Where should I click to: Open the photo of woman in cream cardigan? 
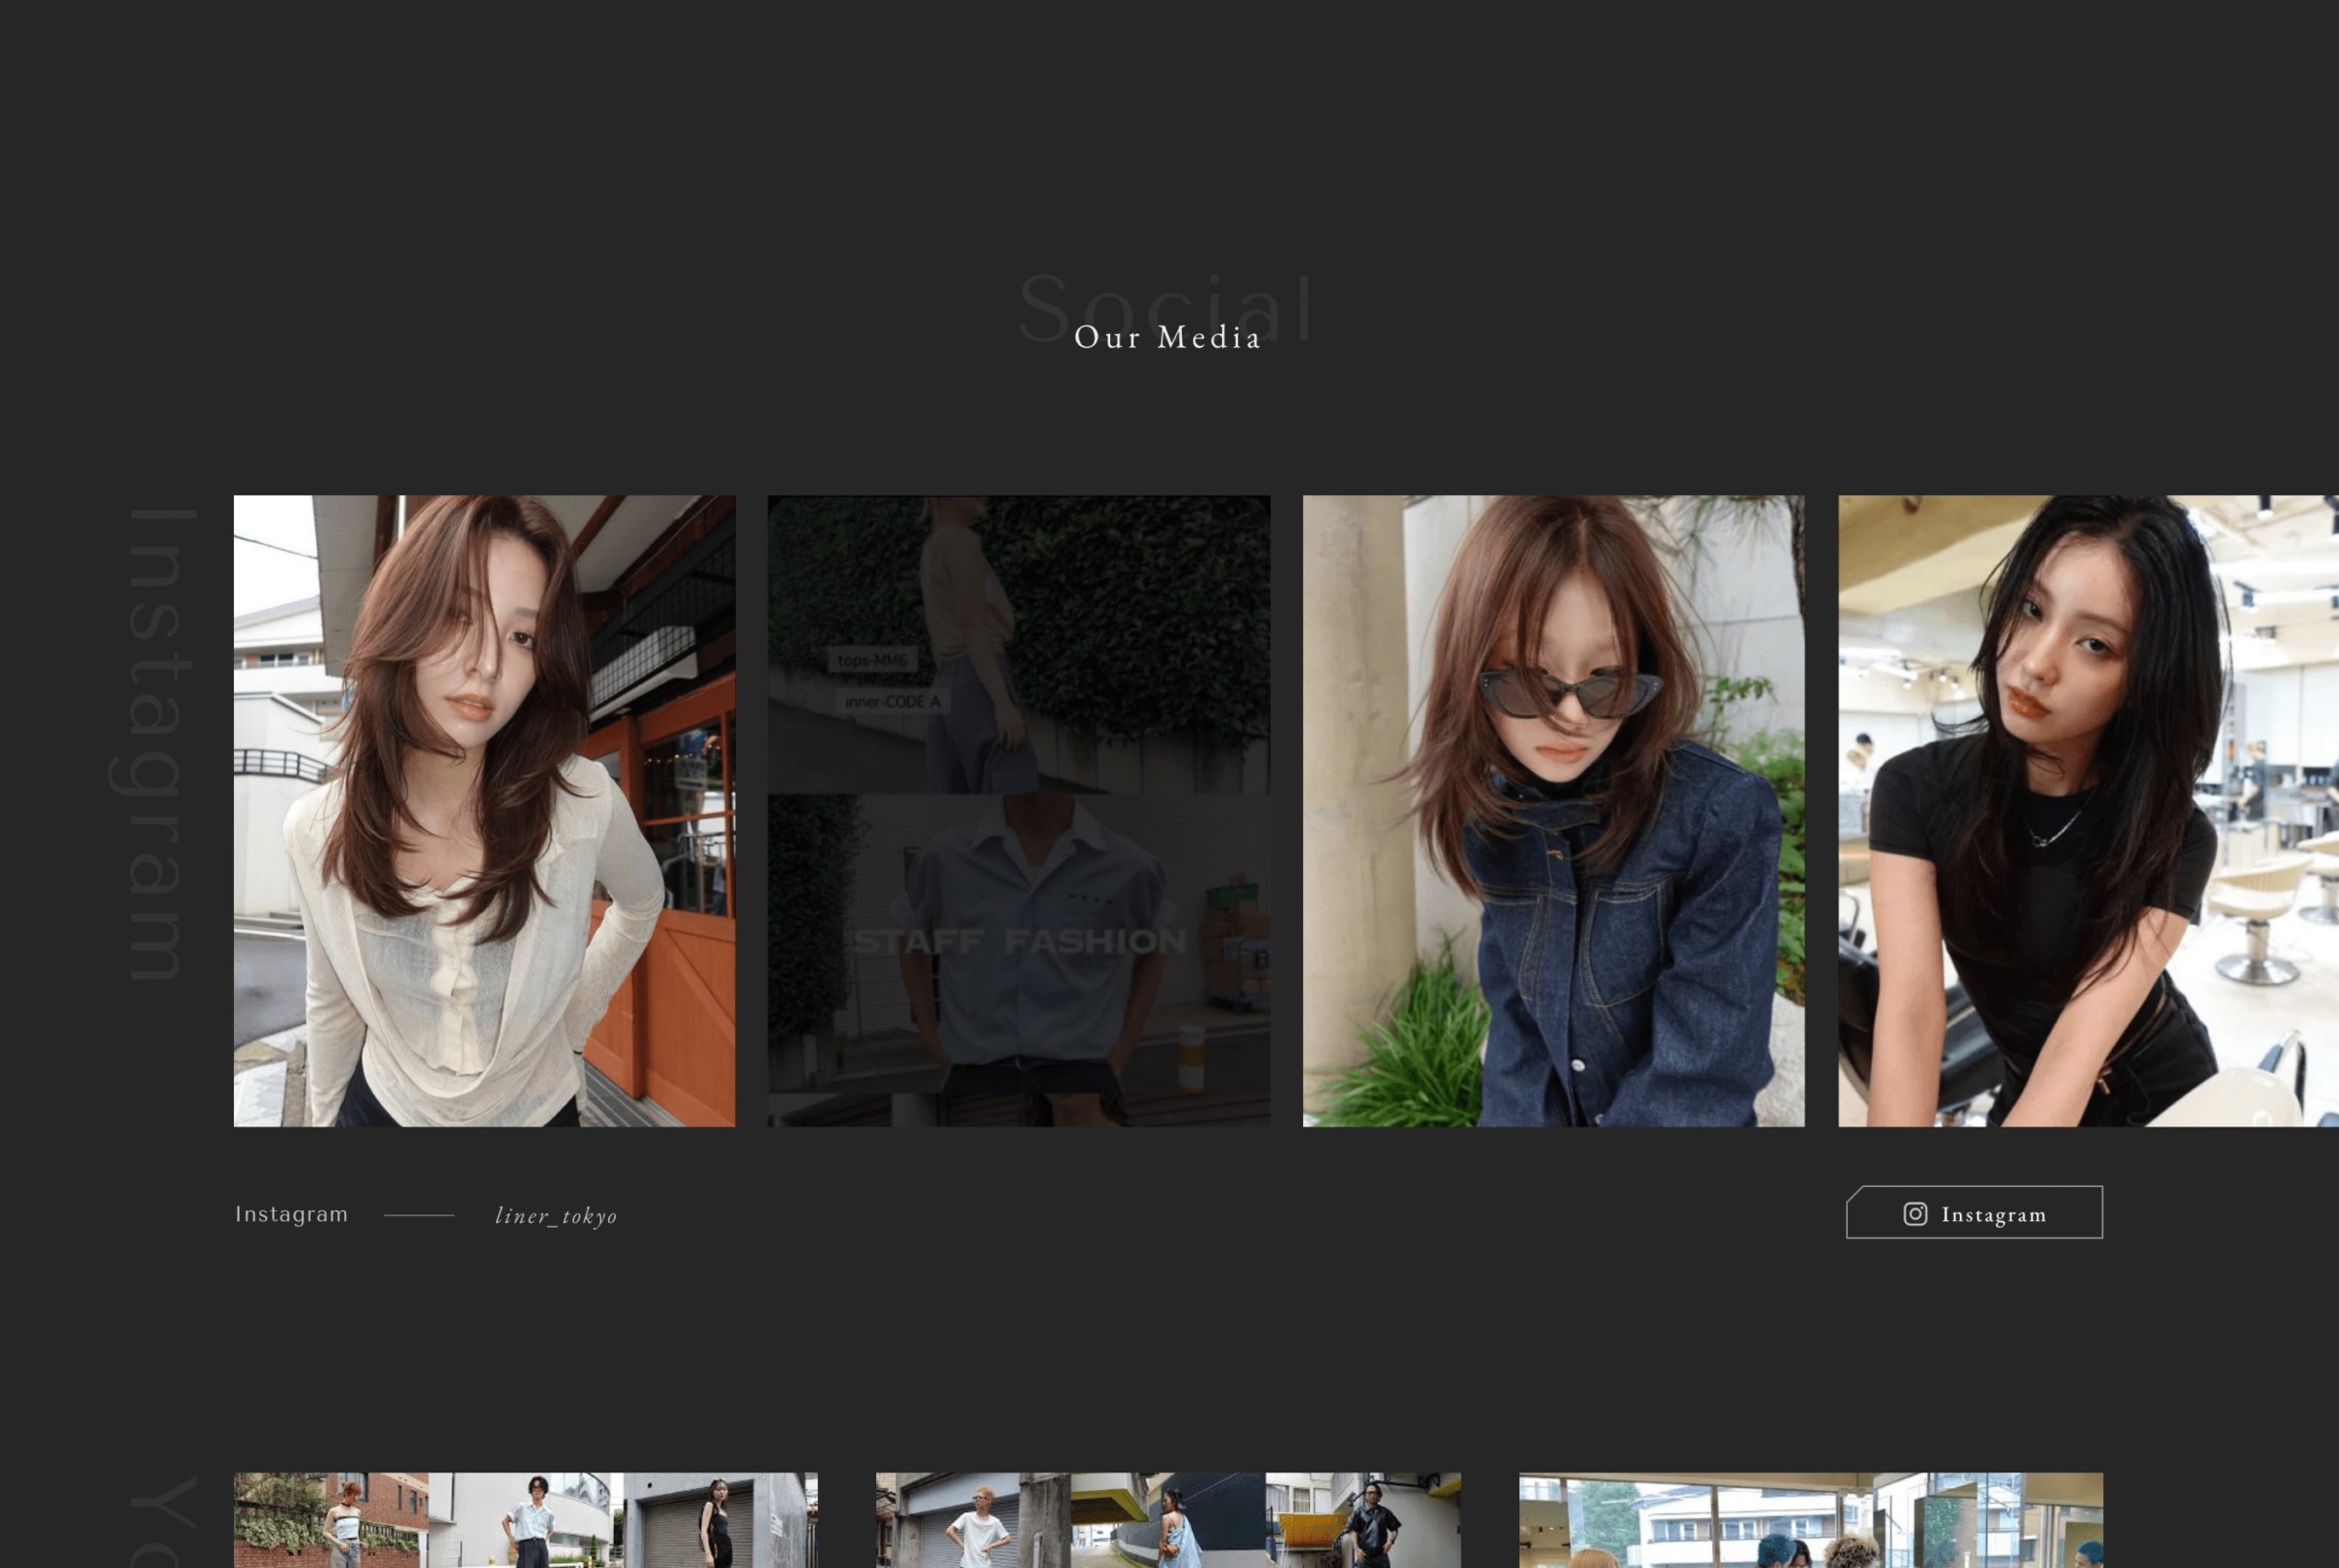(x=484, y=811)
